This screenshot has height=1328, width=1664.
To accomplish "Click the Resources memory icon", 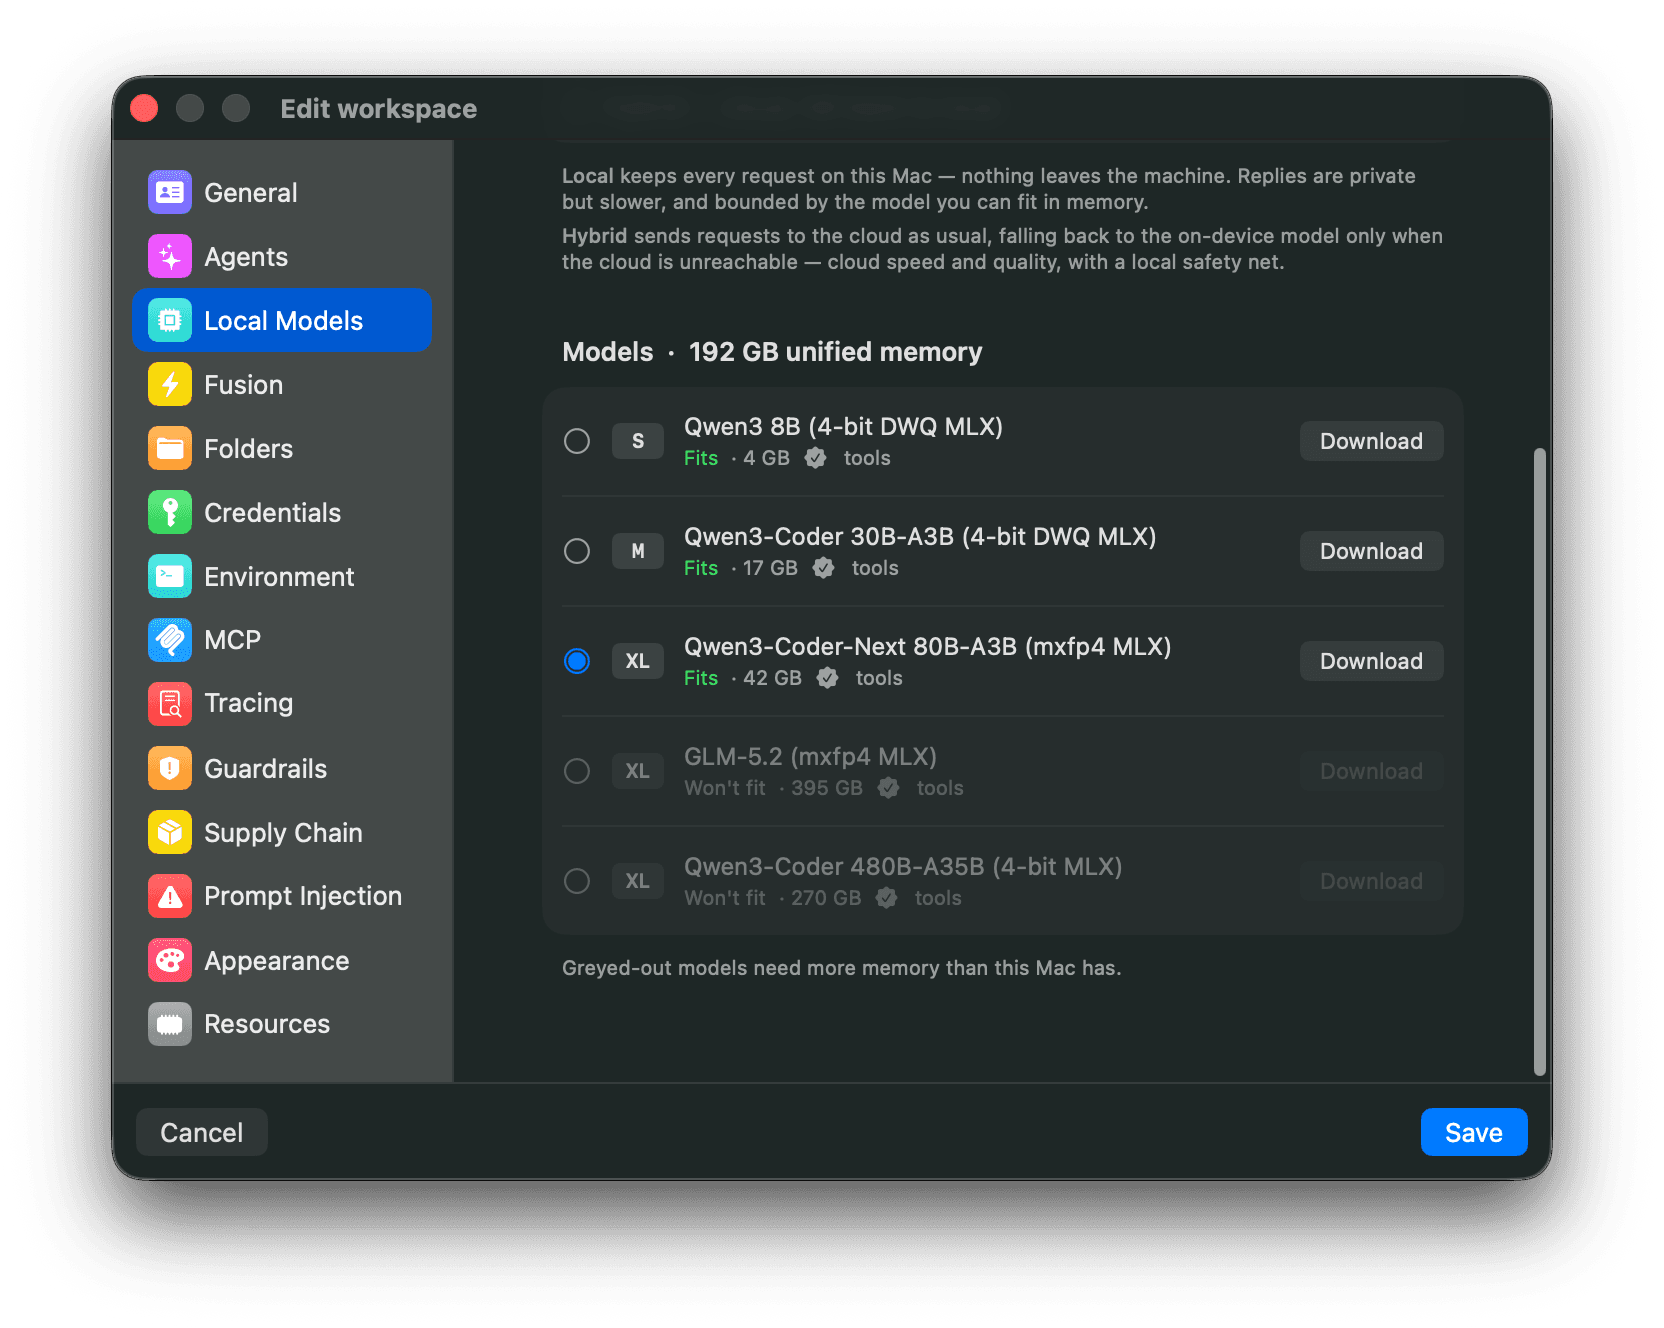I will [170, 1024].
